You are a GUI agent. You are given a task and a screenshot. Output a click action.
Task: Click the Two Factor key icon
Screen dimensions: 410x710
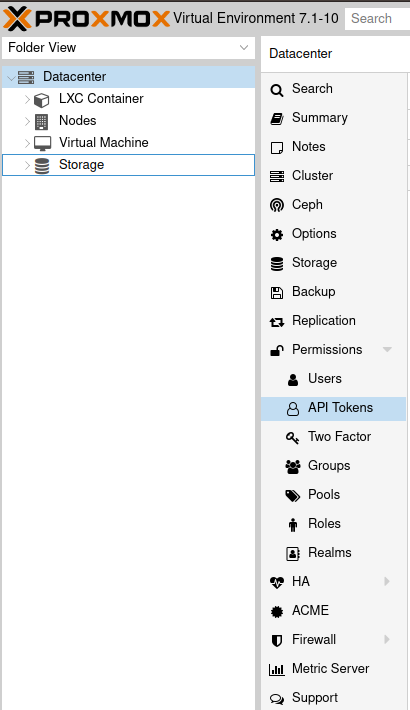(293, 437)
